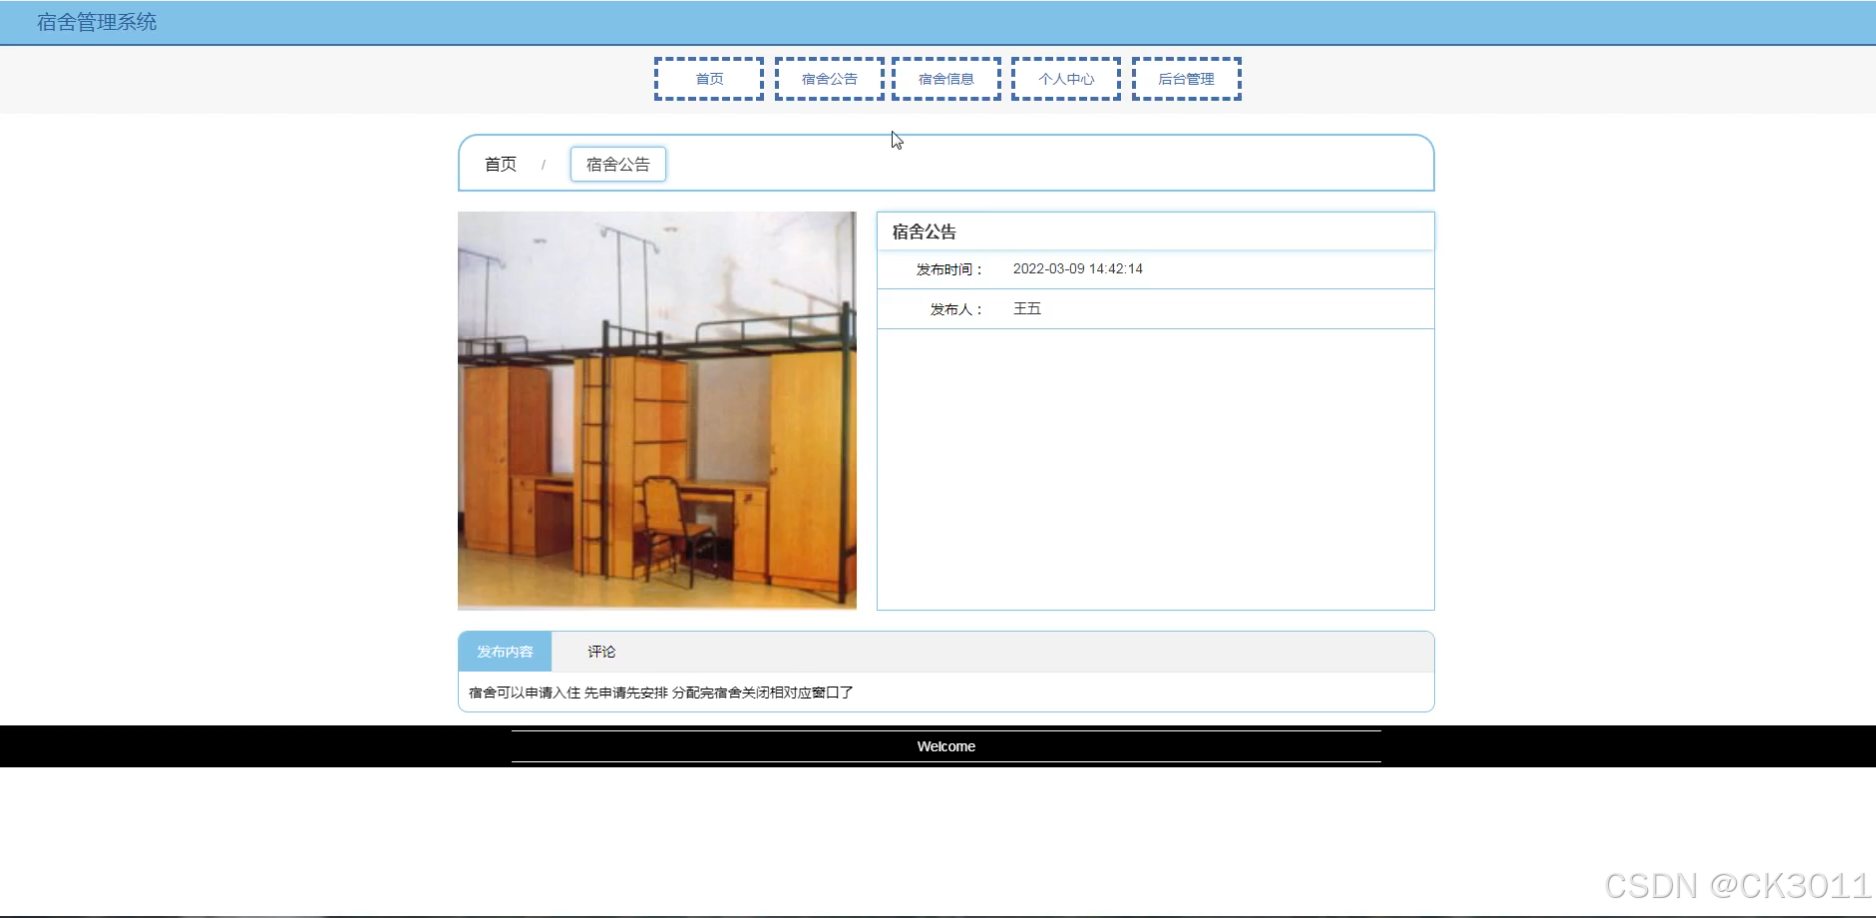Viewport: 1876px width, 918px height.
Task: Open the dormitory photo preview
Action: point(656,410)
